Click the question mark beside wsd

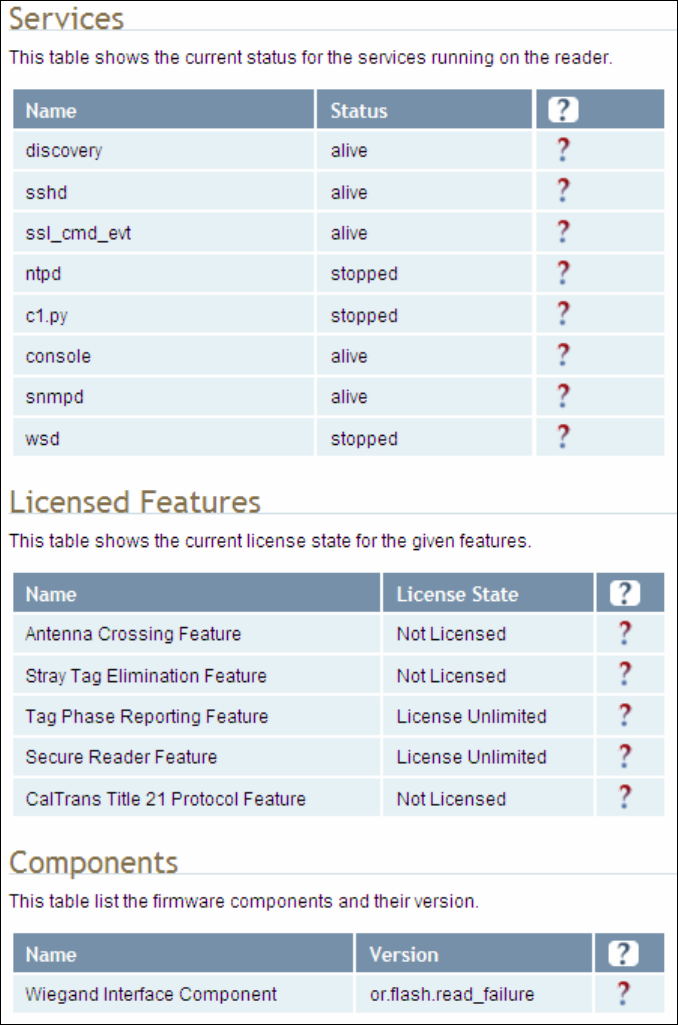[x=562, y=437]
